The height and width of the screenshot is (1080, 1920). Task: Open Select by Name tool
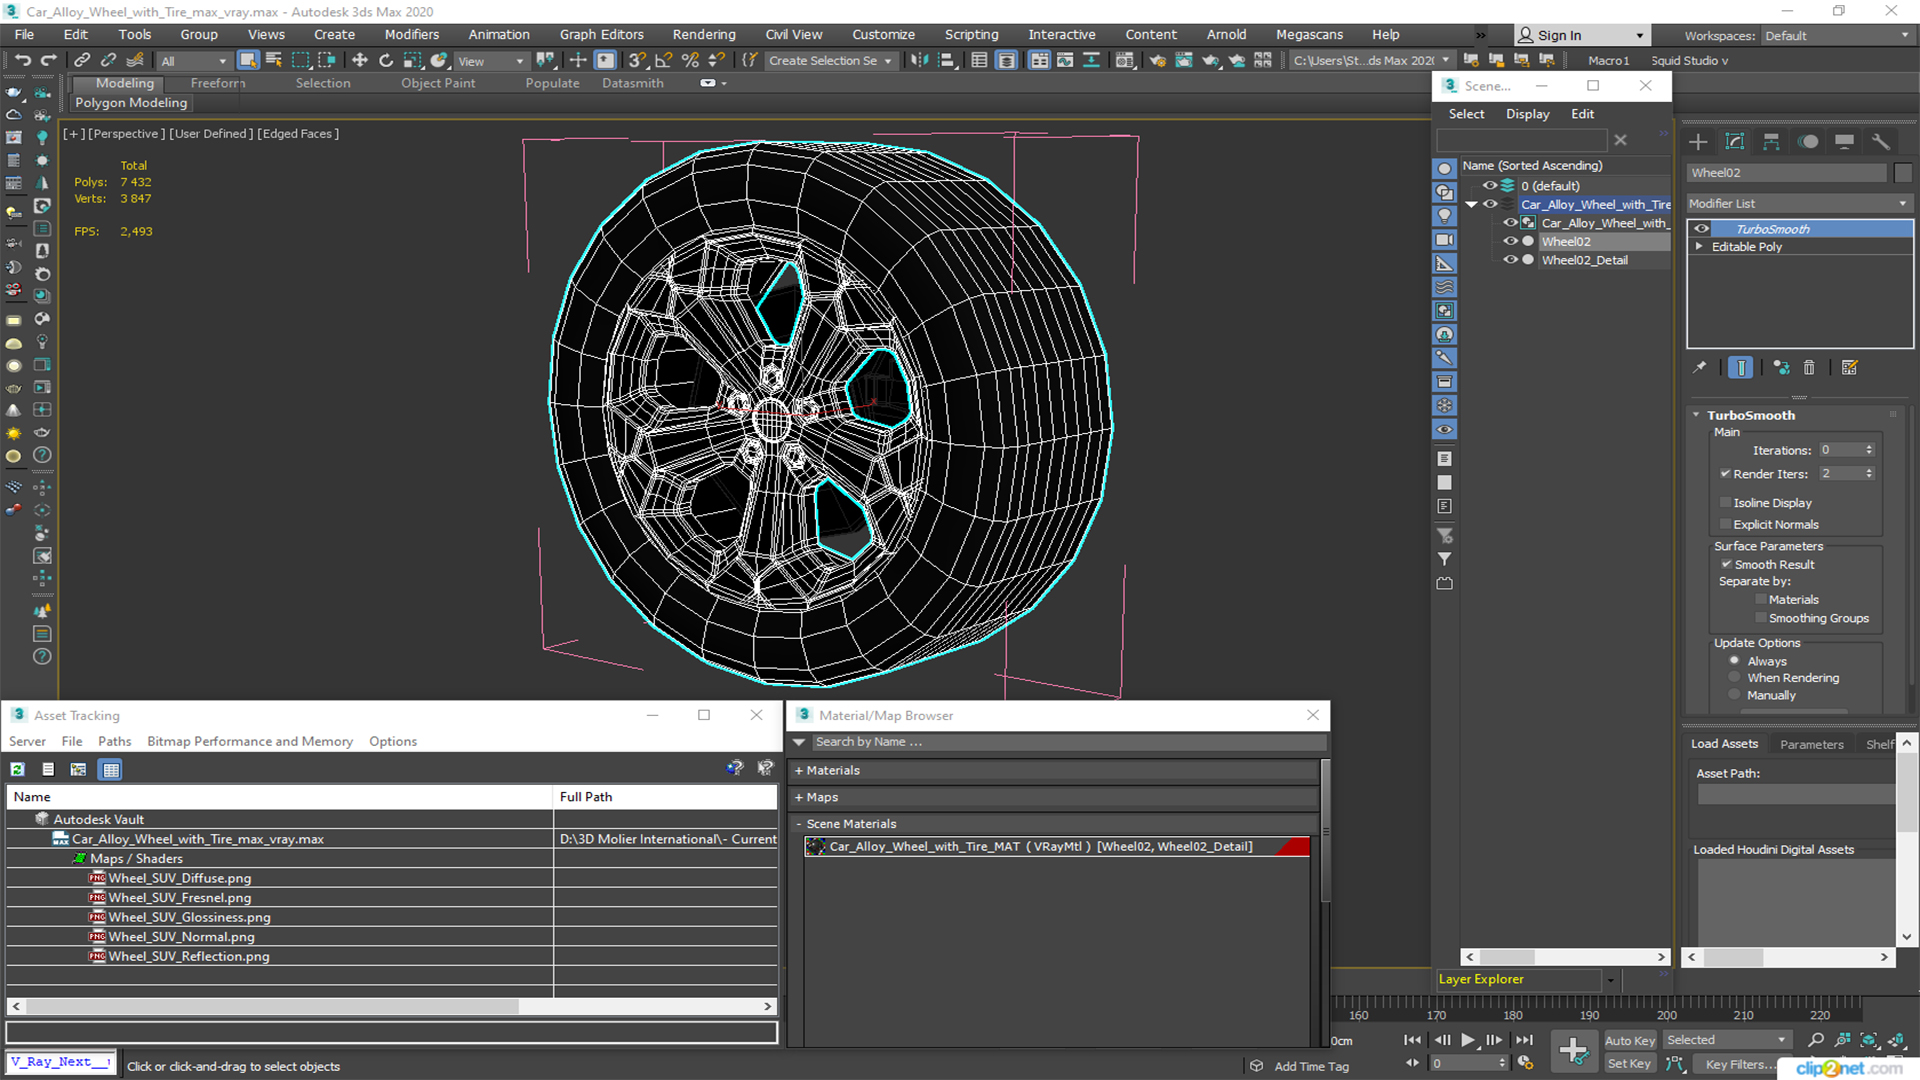pyautogui.click(x=273, y=60)
